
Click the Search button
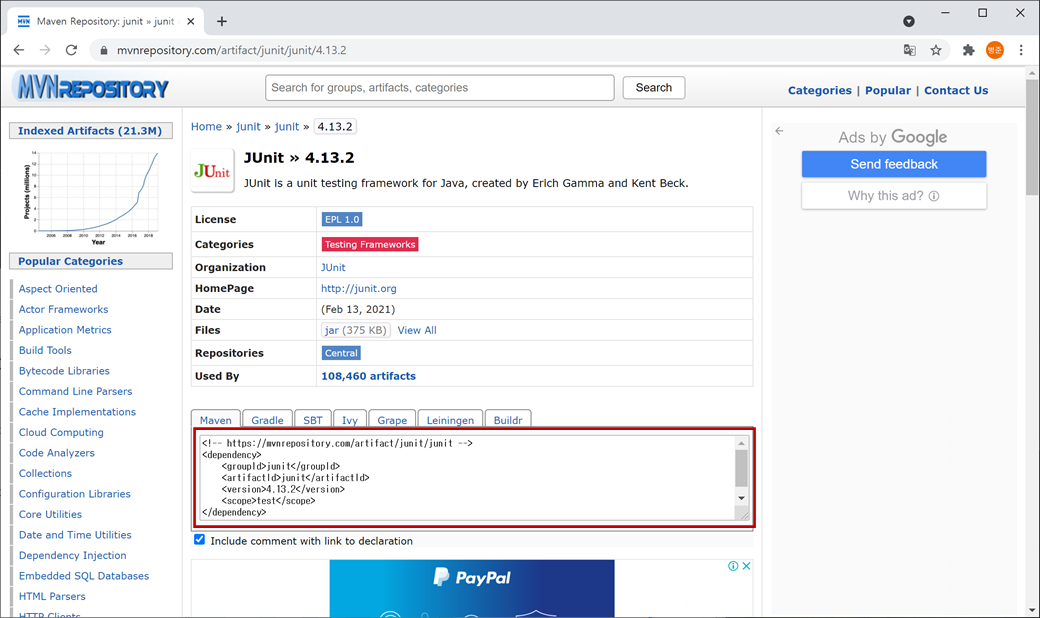(x=653, y=88)
